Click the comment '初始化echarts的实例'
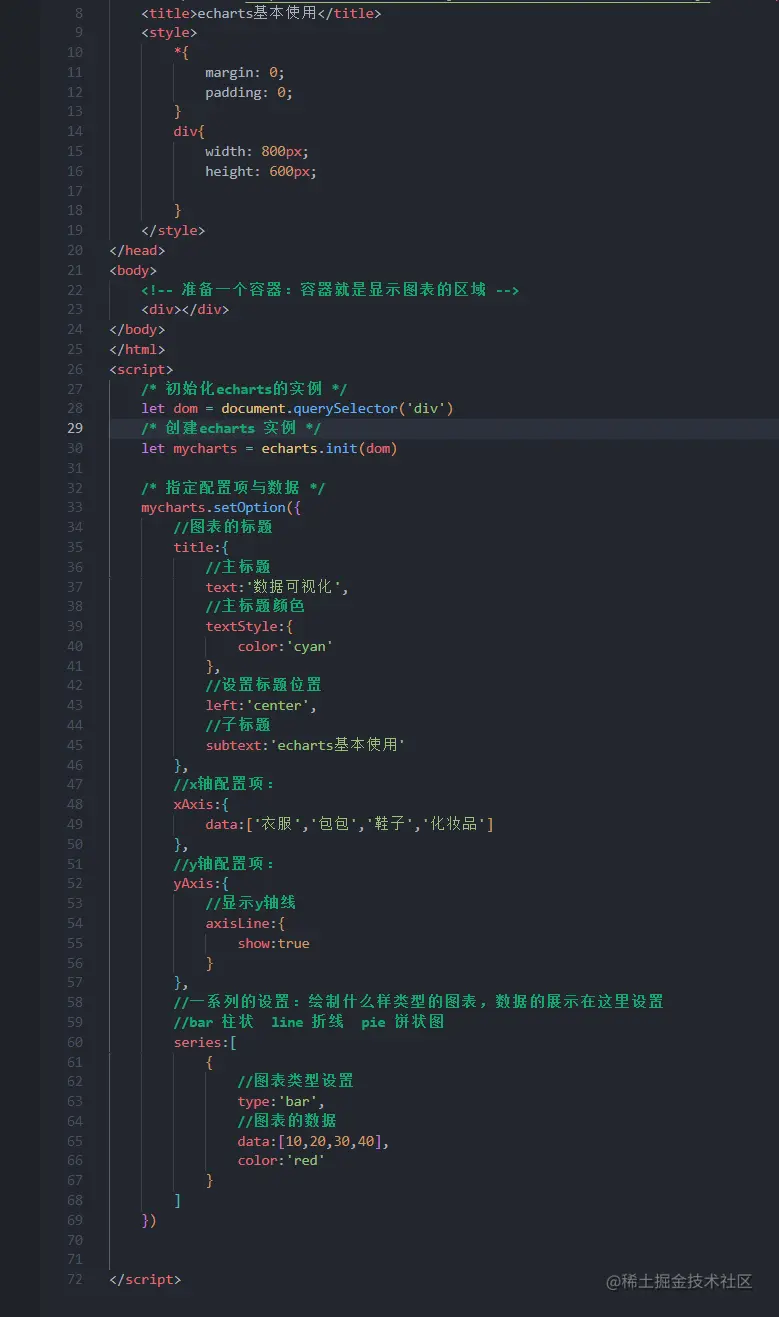The width and height of the screenshot is (779, 1317). point(244,389)
